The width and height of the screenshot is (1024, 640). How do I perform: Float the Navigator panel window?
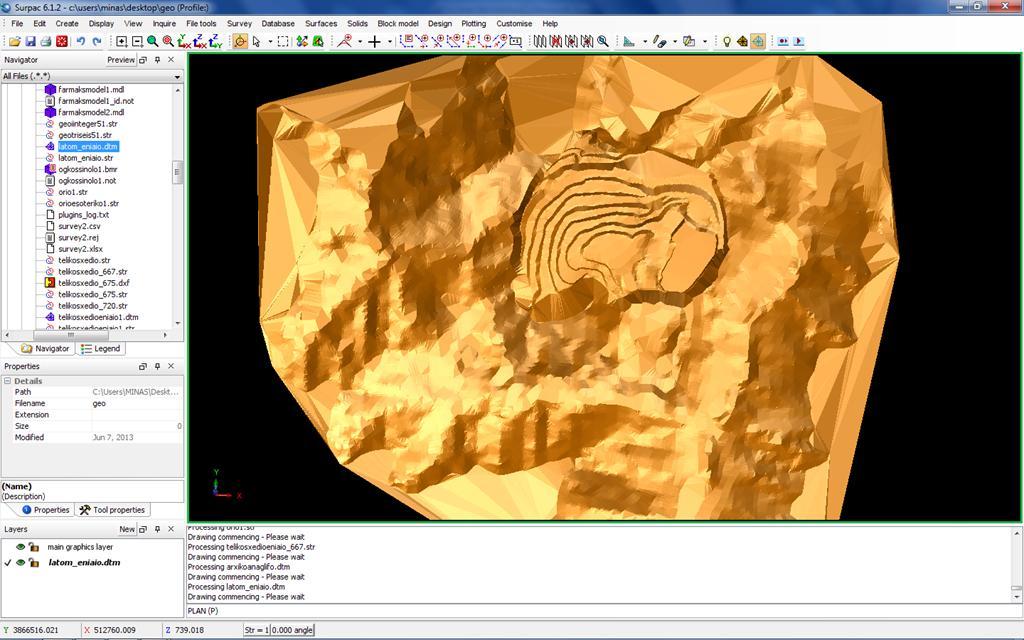click(x=143, y=59)
